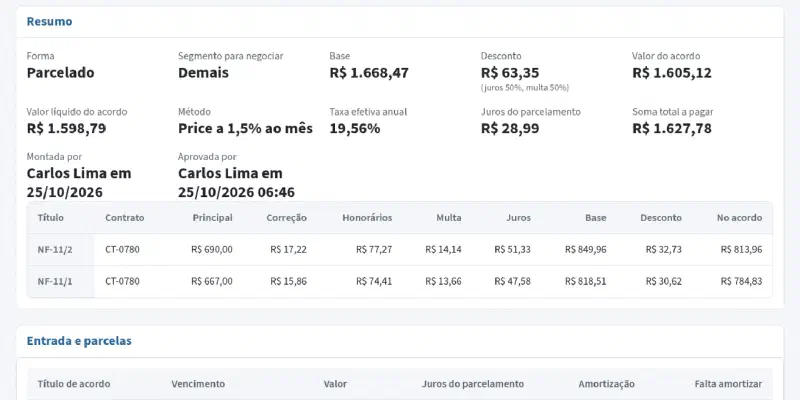The image size is (800, 400).
Task: Click desconto R$ 30,62
Action: (663, 282)
